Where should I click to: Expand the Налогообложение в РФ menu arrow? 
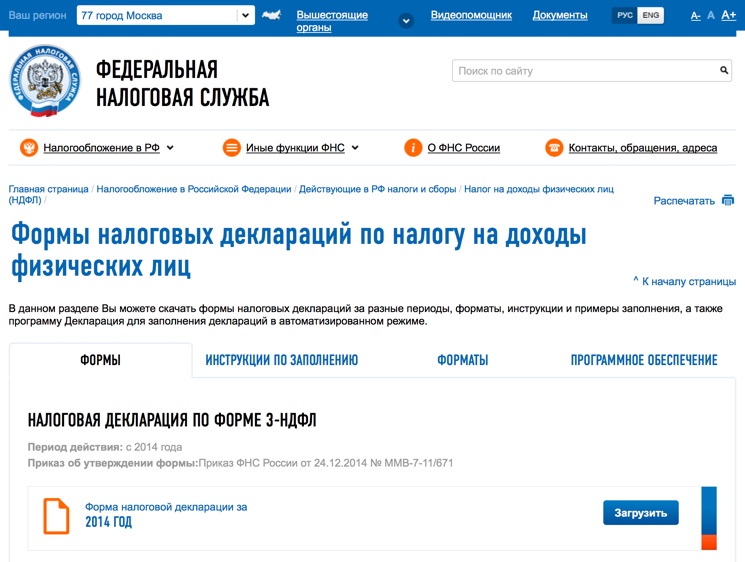pyautogui.click(x=170, y=148)
